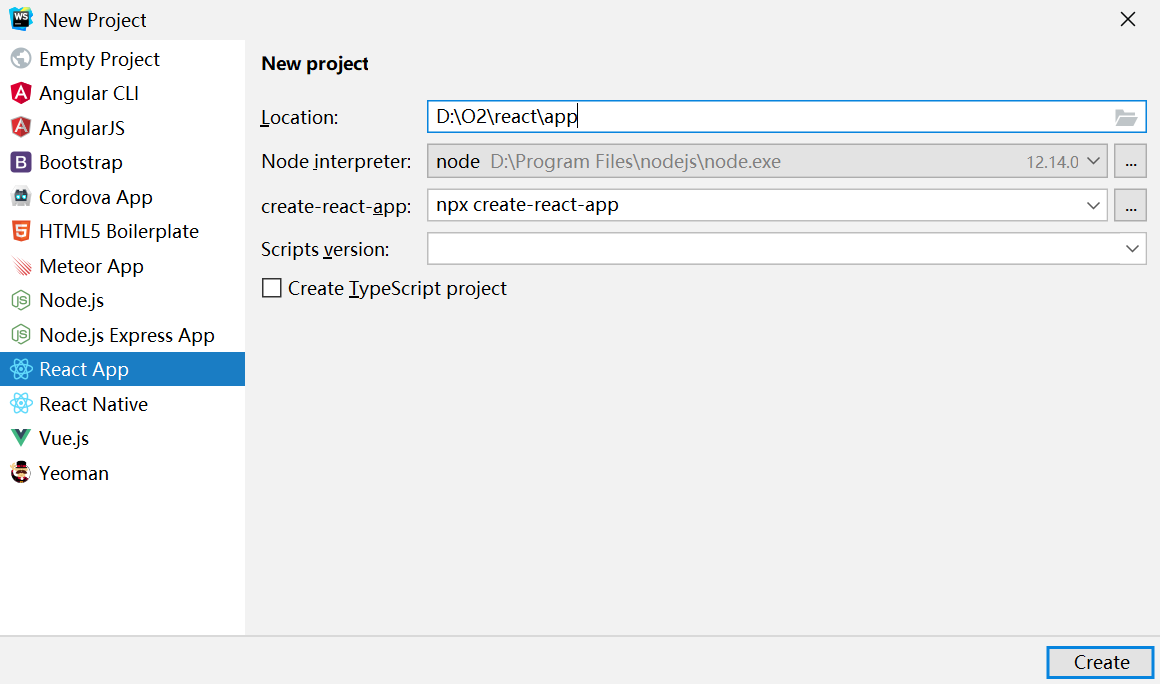Select Meteor App project type
The image size is (1160, 684).
click(122, 265)
